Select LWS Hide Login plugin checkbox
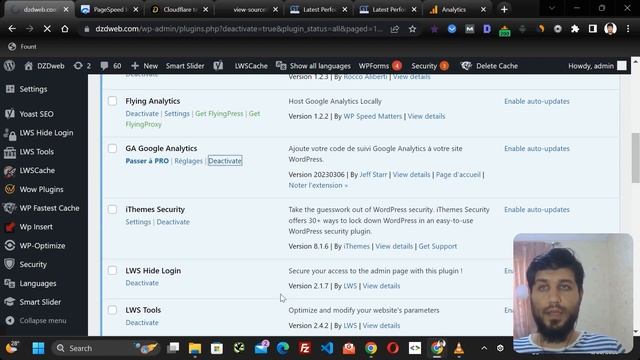The width and height of the screenshot is (640, 360). click(112, 270)
